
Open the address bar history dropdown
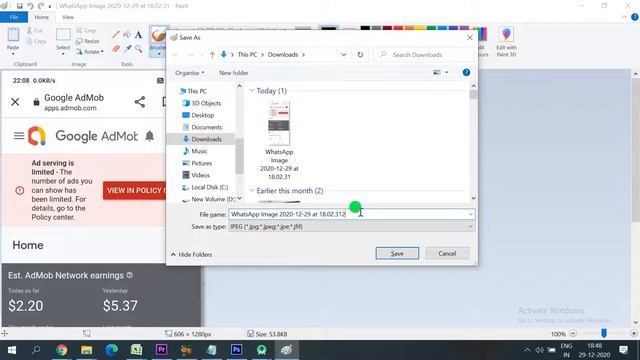[x=344, y=55]
